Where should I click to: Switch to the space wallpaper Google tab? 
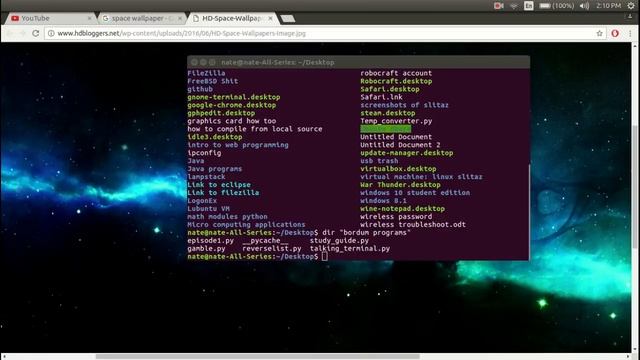point(141,18)
